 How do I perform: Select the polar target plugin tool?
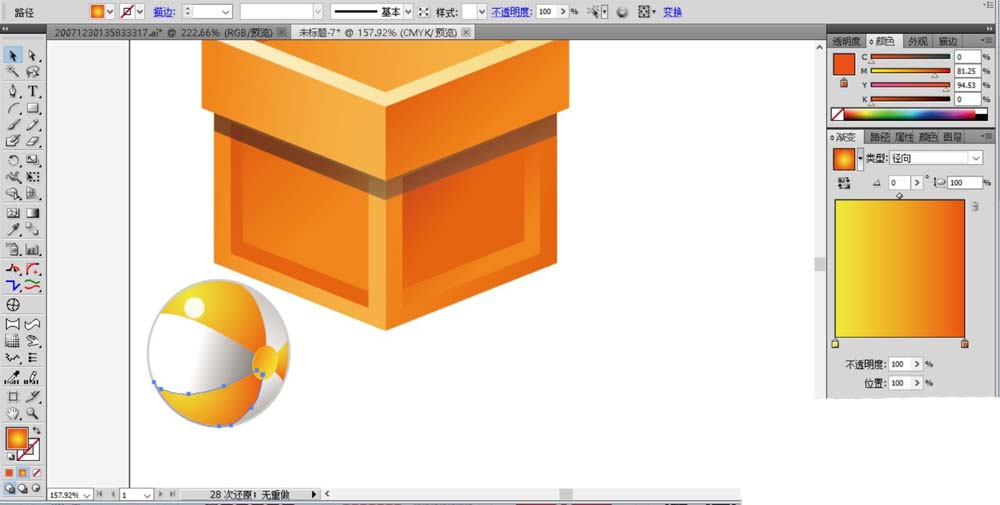tap(13, 305)
